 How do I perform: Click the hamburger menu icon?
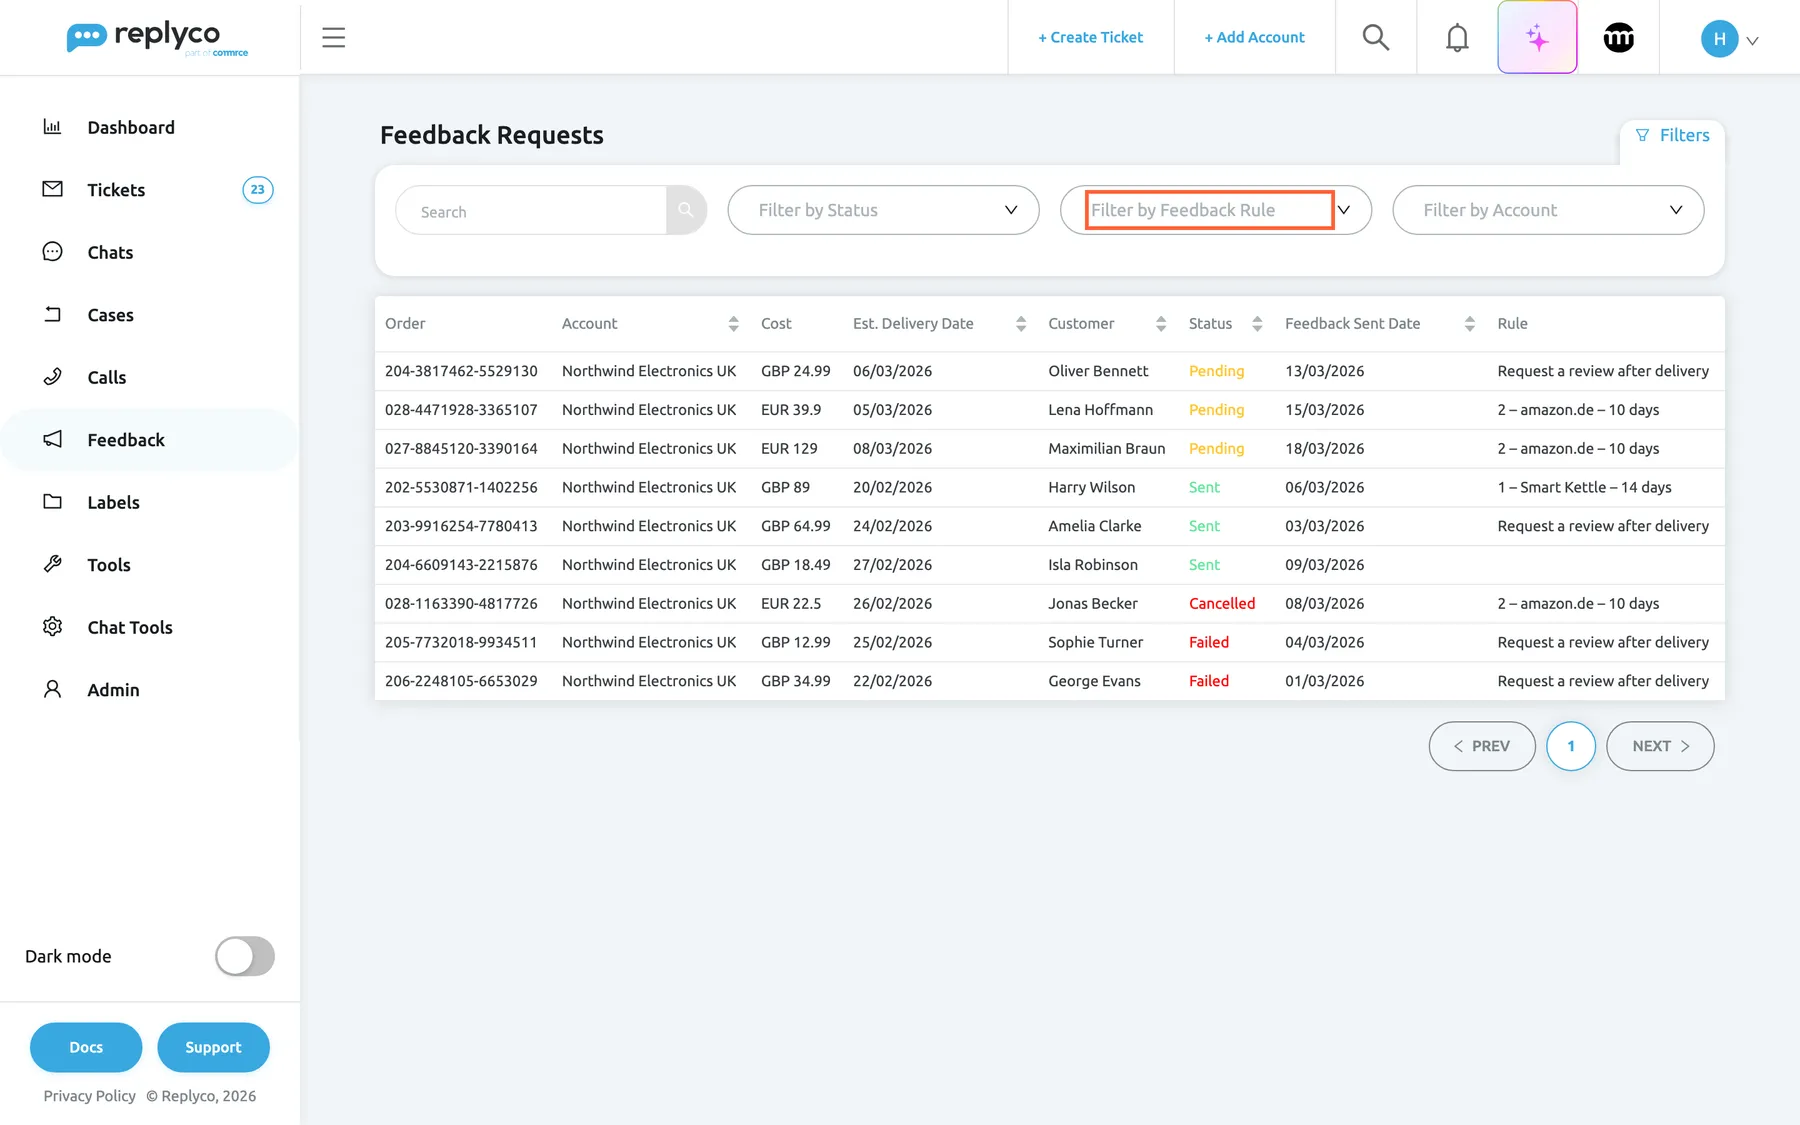(333, 38)
